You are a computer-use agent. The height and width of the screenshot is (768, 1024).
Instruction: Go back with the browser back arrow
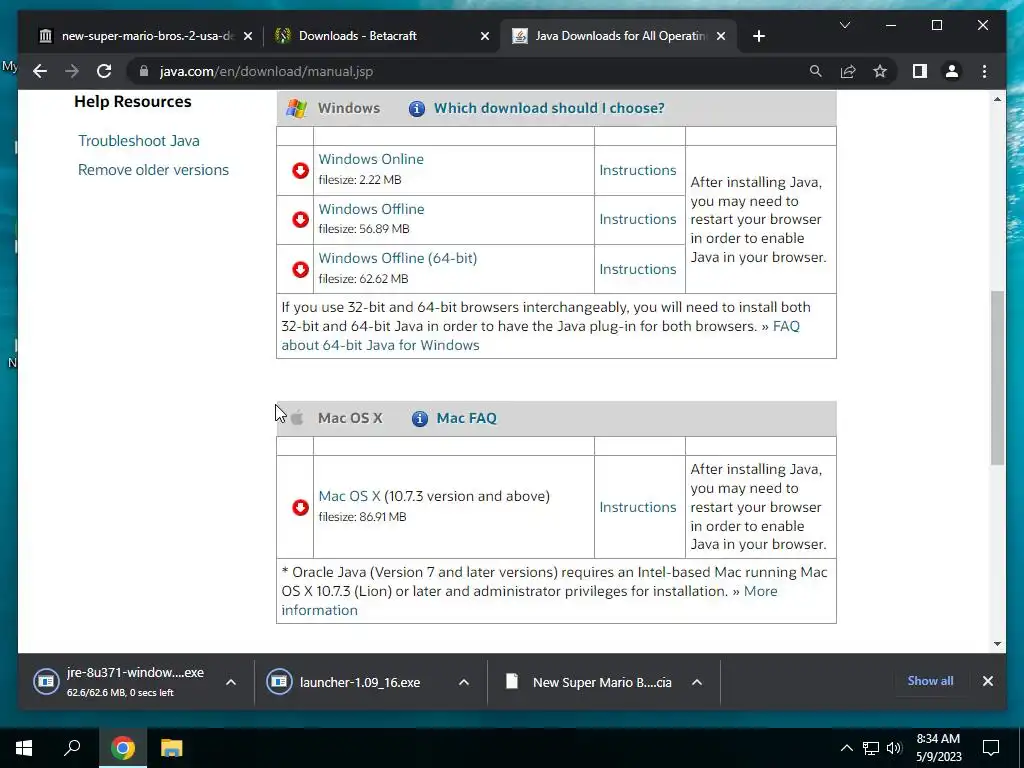pyautogui.click(x=40, y=71)
